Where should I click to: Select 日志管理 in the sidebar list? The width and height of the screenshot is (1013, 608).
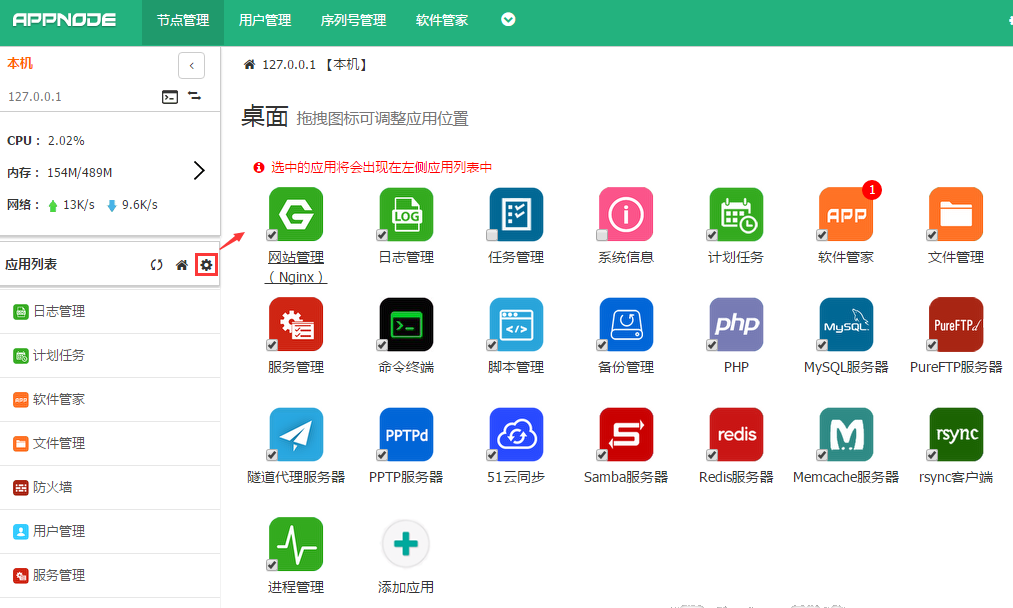[110, 311]
